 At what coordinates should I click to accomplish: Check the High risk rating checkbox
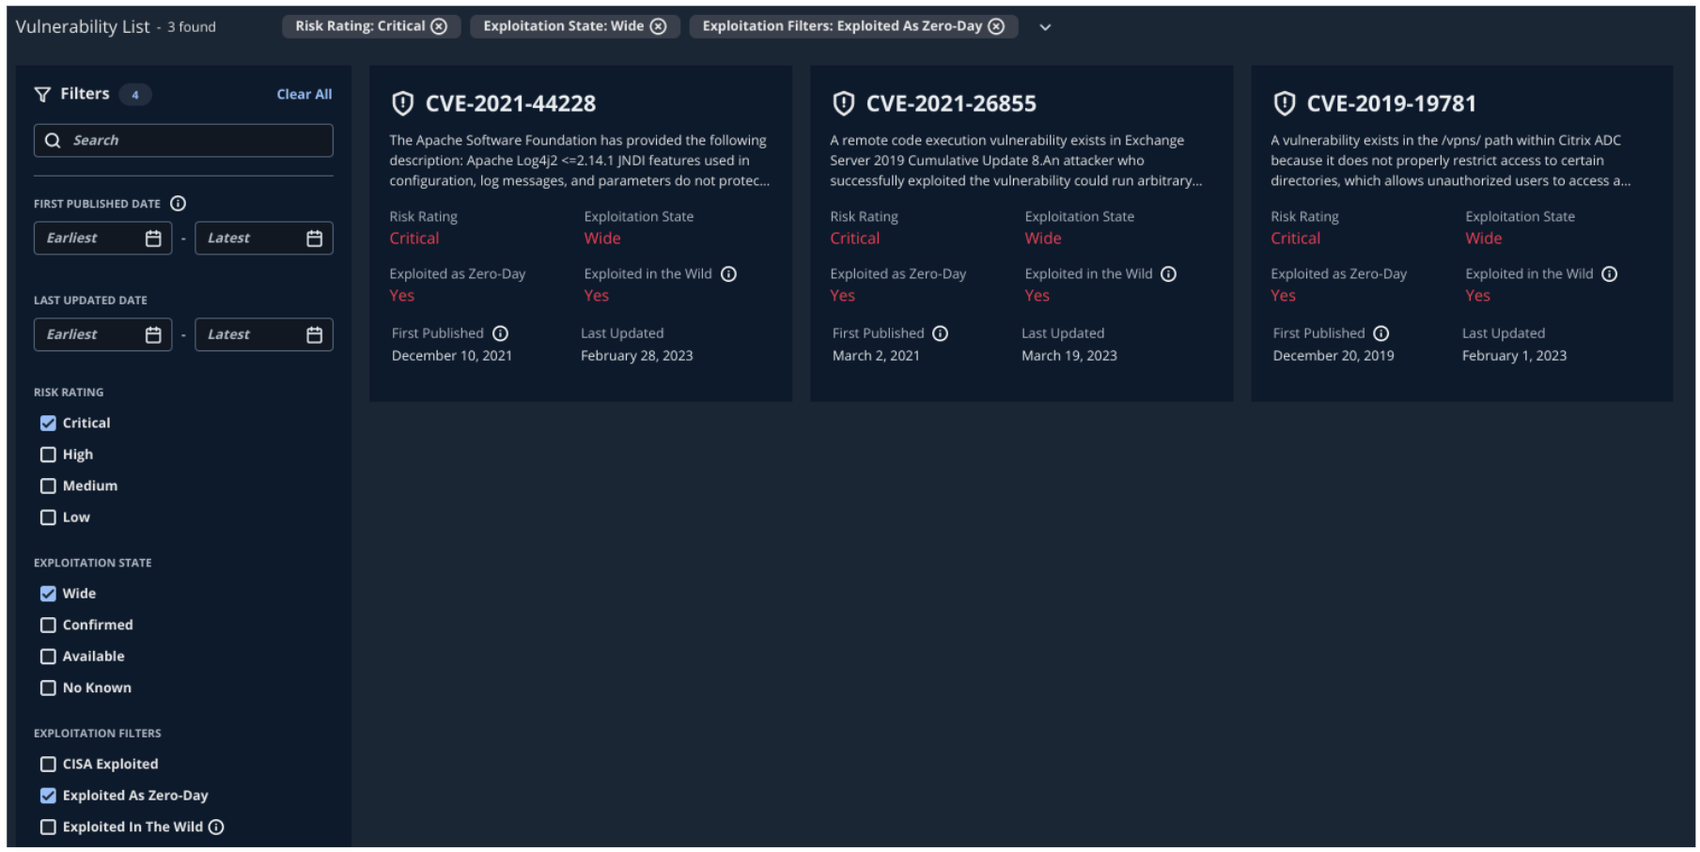pos(48,454)
